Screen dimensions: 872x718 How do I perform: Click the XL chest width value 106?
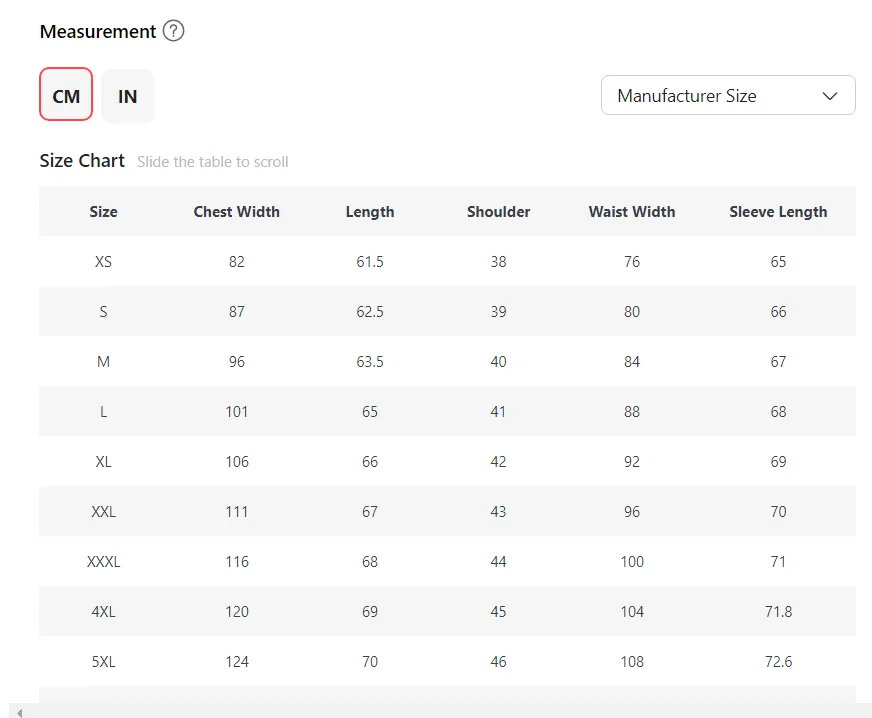236,462
